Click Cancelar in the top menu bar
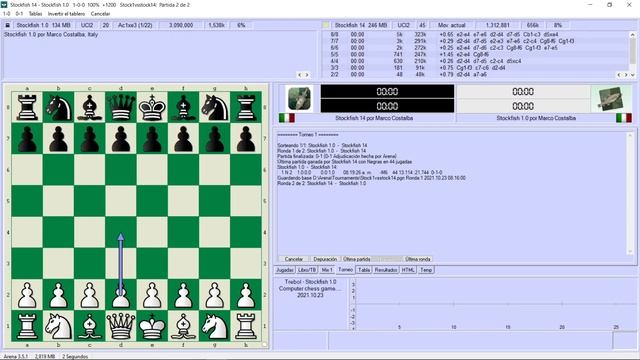Screen dimensions: 640x360 100,14
